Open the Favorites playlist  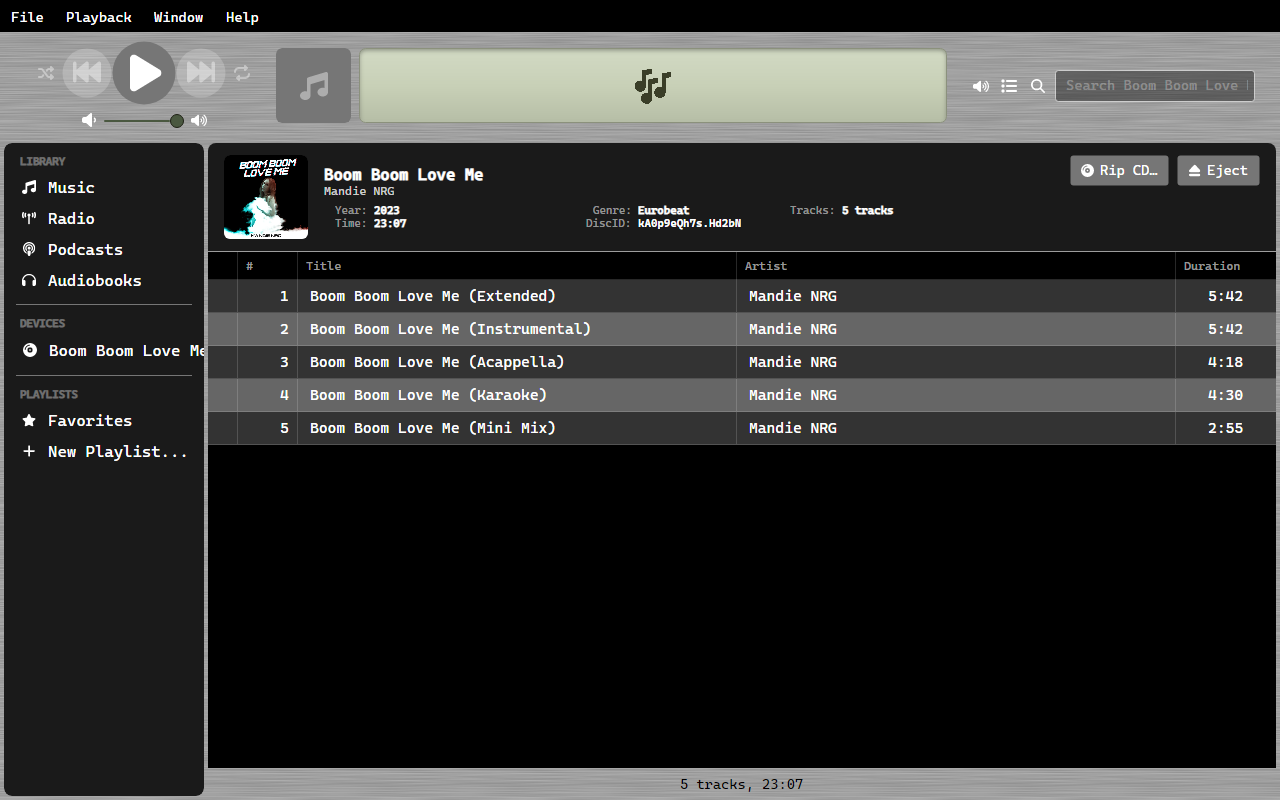coord(106,420)
